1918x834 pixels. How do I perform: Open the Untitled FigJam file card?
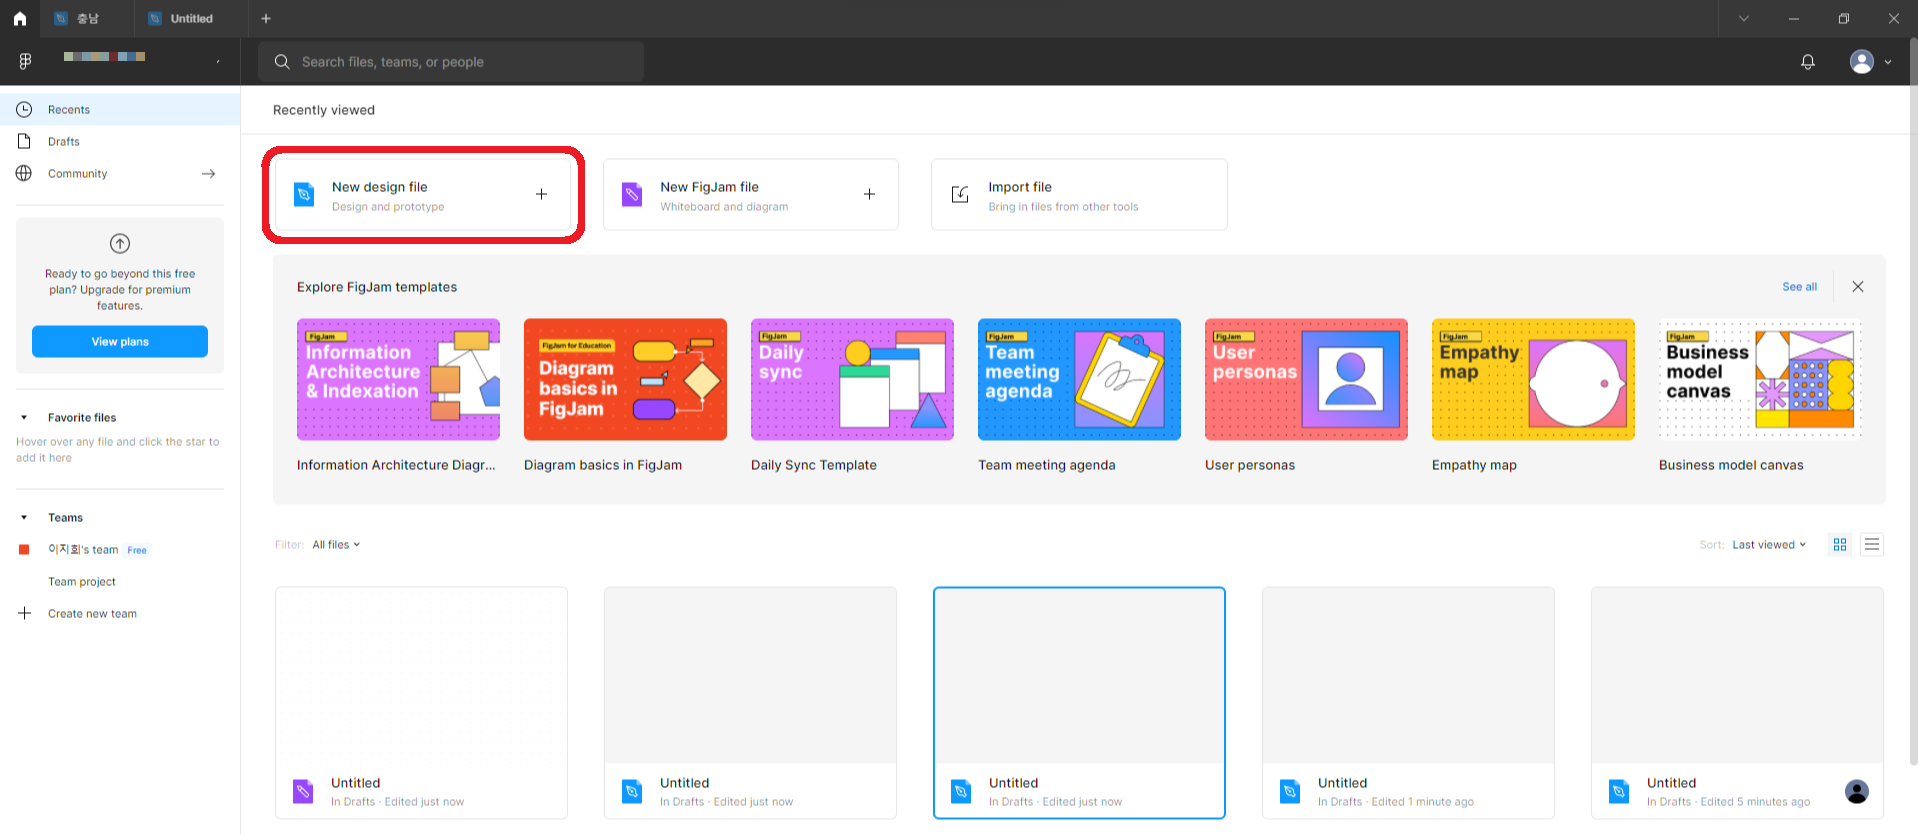click(421, 702)
